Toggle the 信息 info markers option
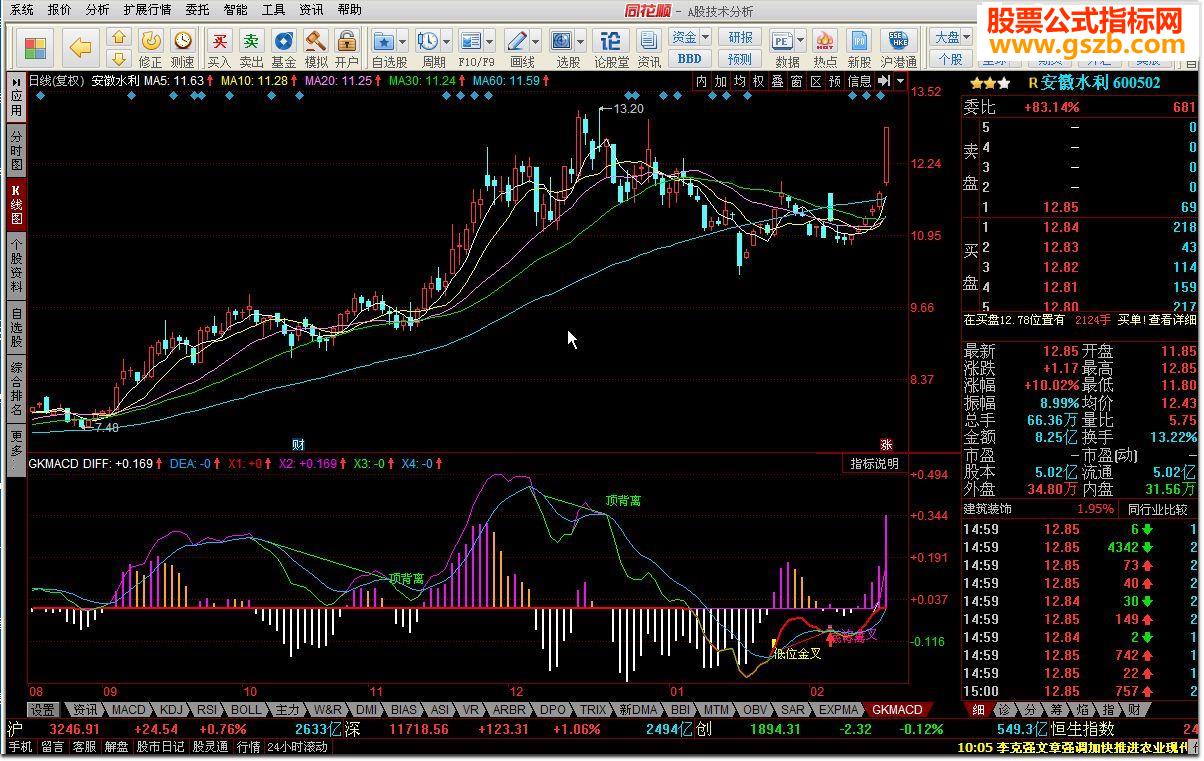This screenshot has width=1204, height=761. coord(859,81)
